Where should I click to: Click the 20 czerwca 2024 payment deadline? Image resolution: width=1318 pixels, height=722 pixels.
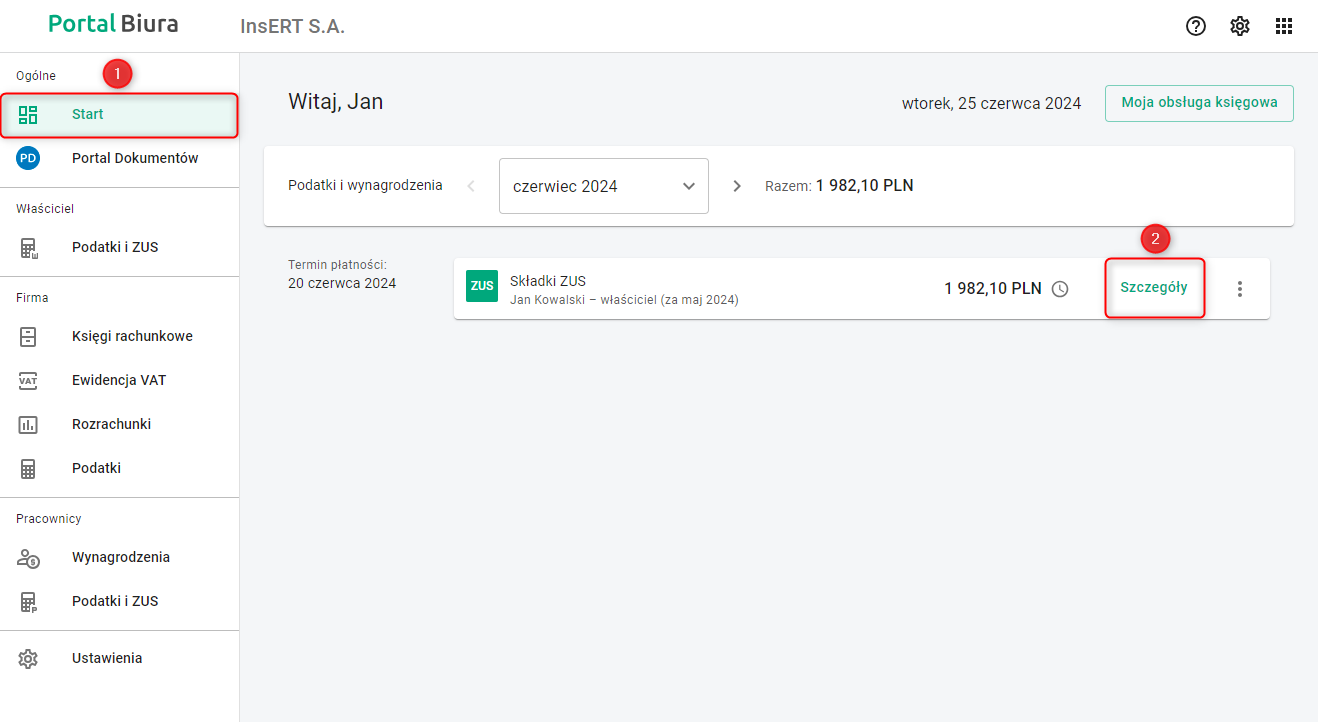tap(342, 283)
